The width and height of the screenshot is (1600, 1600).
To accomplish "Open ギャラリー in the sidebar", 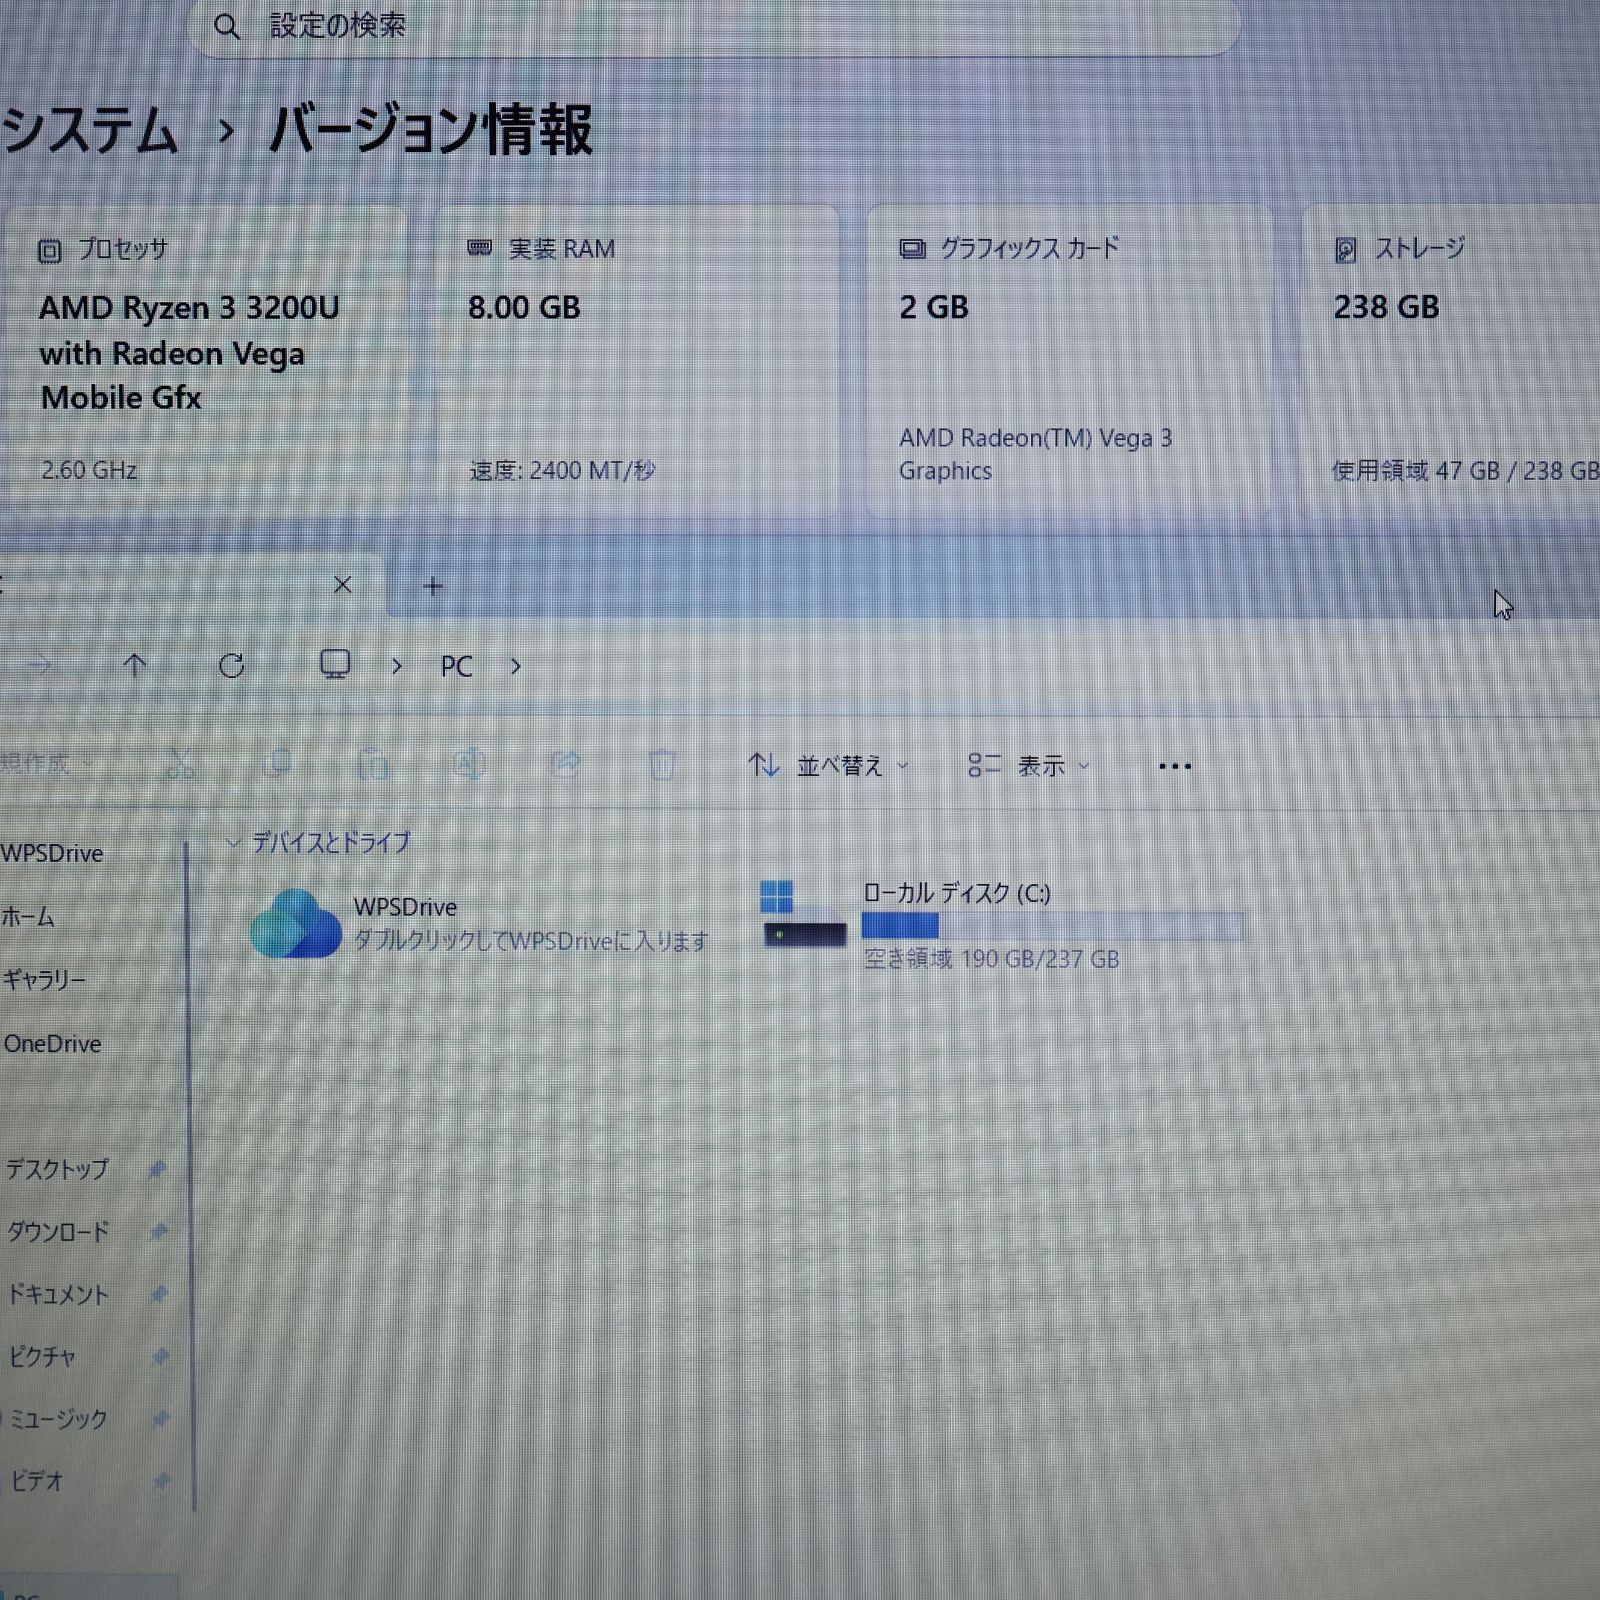I will point(44,979).
